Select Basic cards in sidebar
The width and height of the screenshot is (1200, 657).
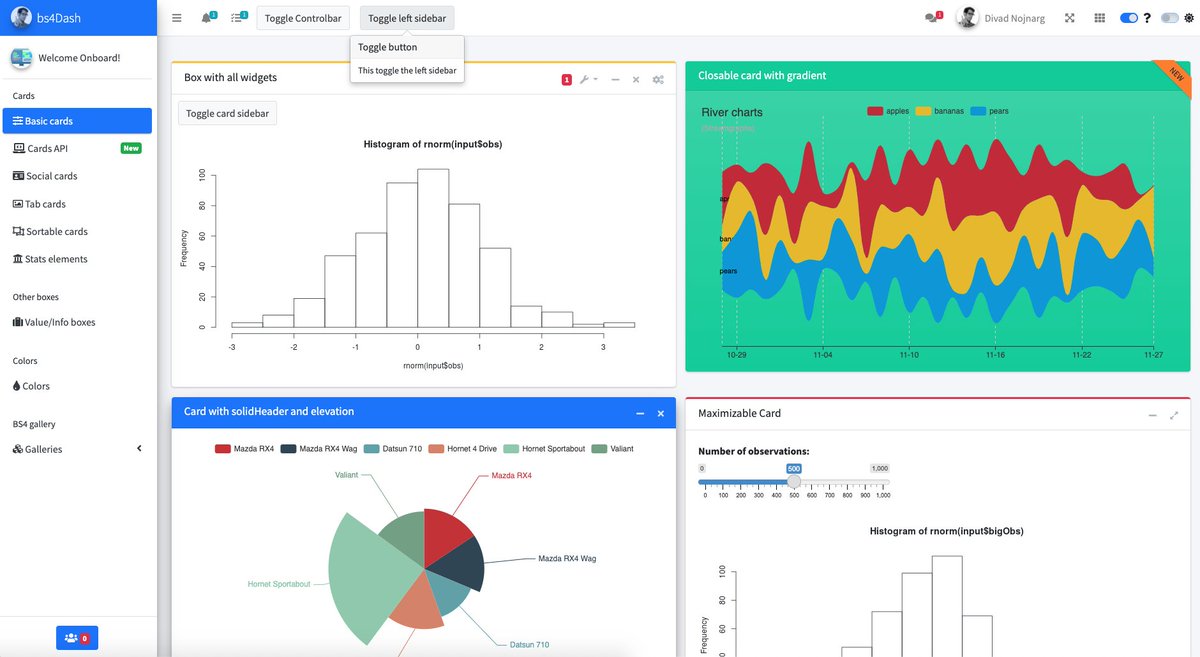pos(78,121)
